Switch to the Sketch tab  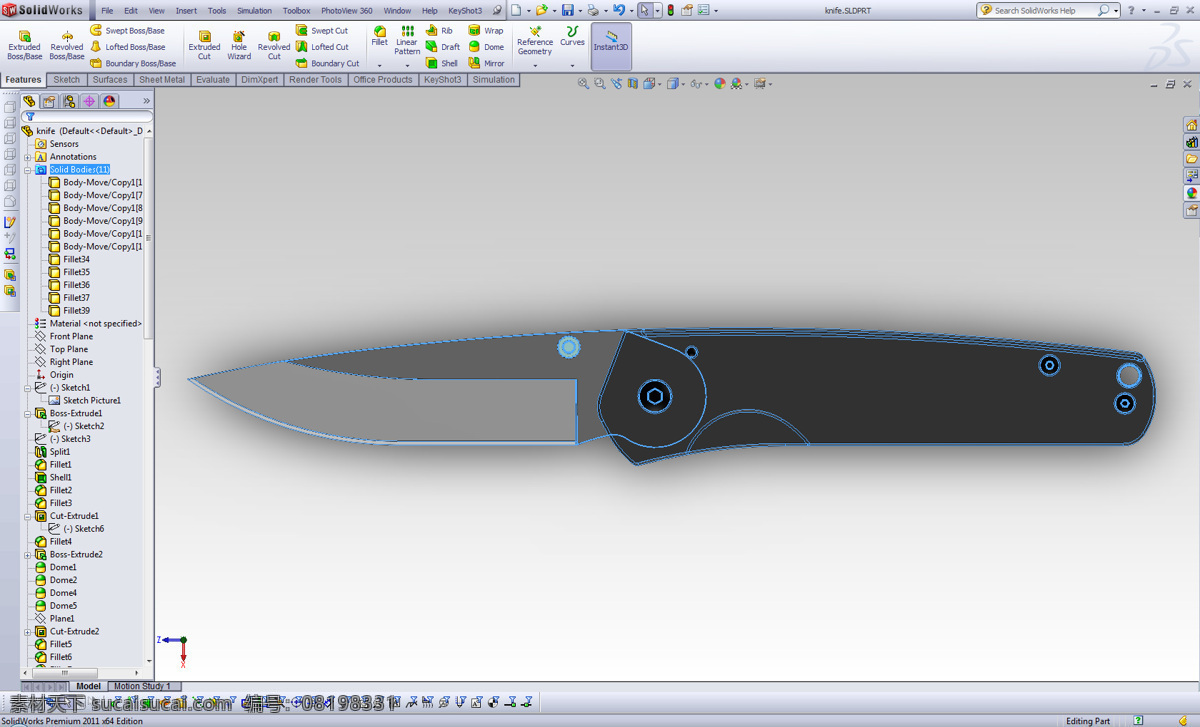(67, 80)
